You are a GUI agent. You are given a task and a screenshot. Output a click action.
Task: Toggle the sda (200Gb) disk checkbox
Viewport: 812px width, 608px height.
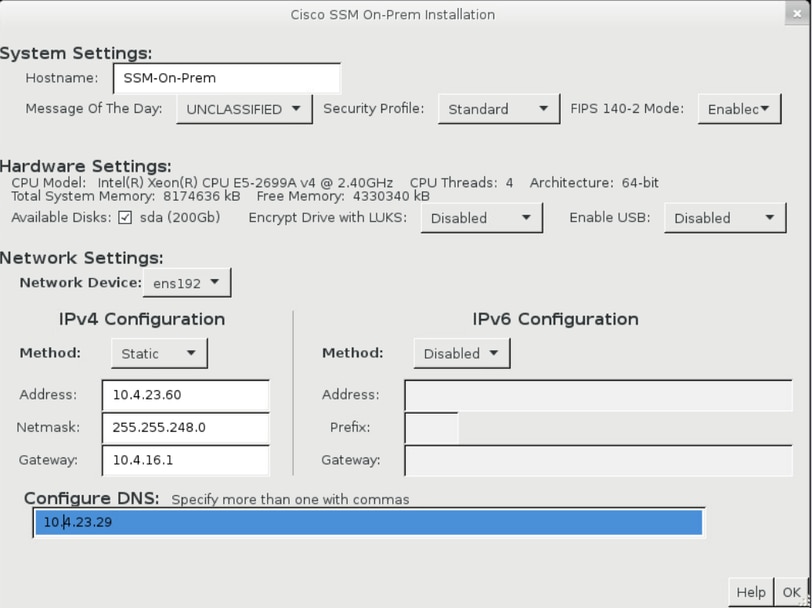point(125,218)
